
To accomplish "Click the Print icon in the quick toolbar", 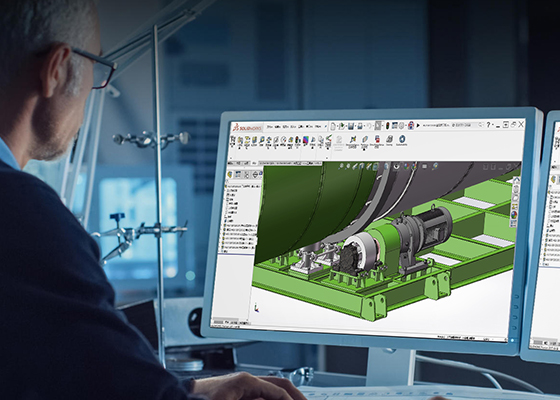I will point(360,126).
